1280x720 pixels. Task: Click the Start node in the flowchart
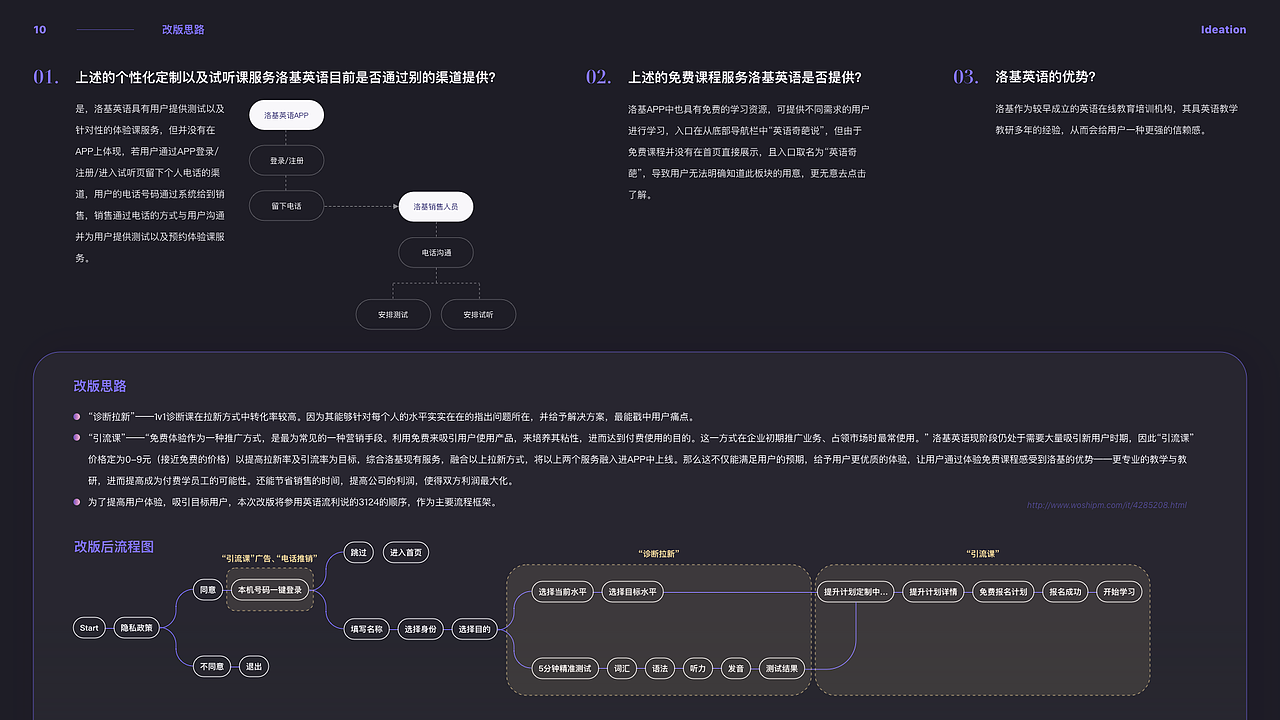(x=89, y=628)
